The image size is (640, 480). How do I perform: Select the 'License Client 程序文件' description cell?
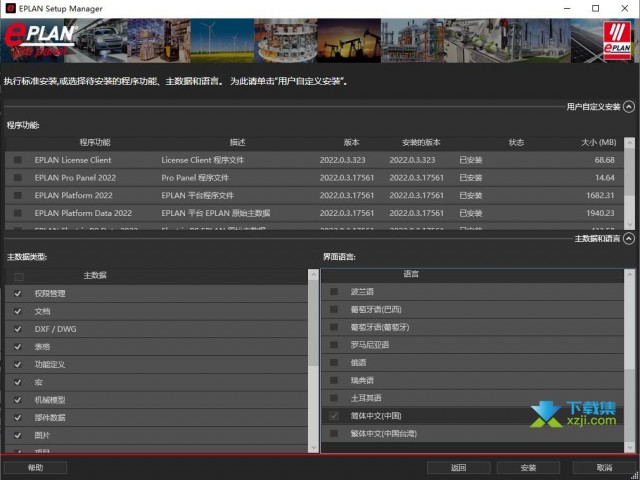[202, 160]
